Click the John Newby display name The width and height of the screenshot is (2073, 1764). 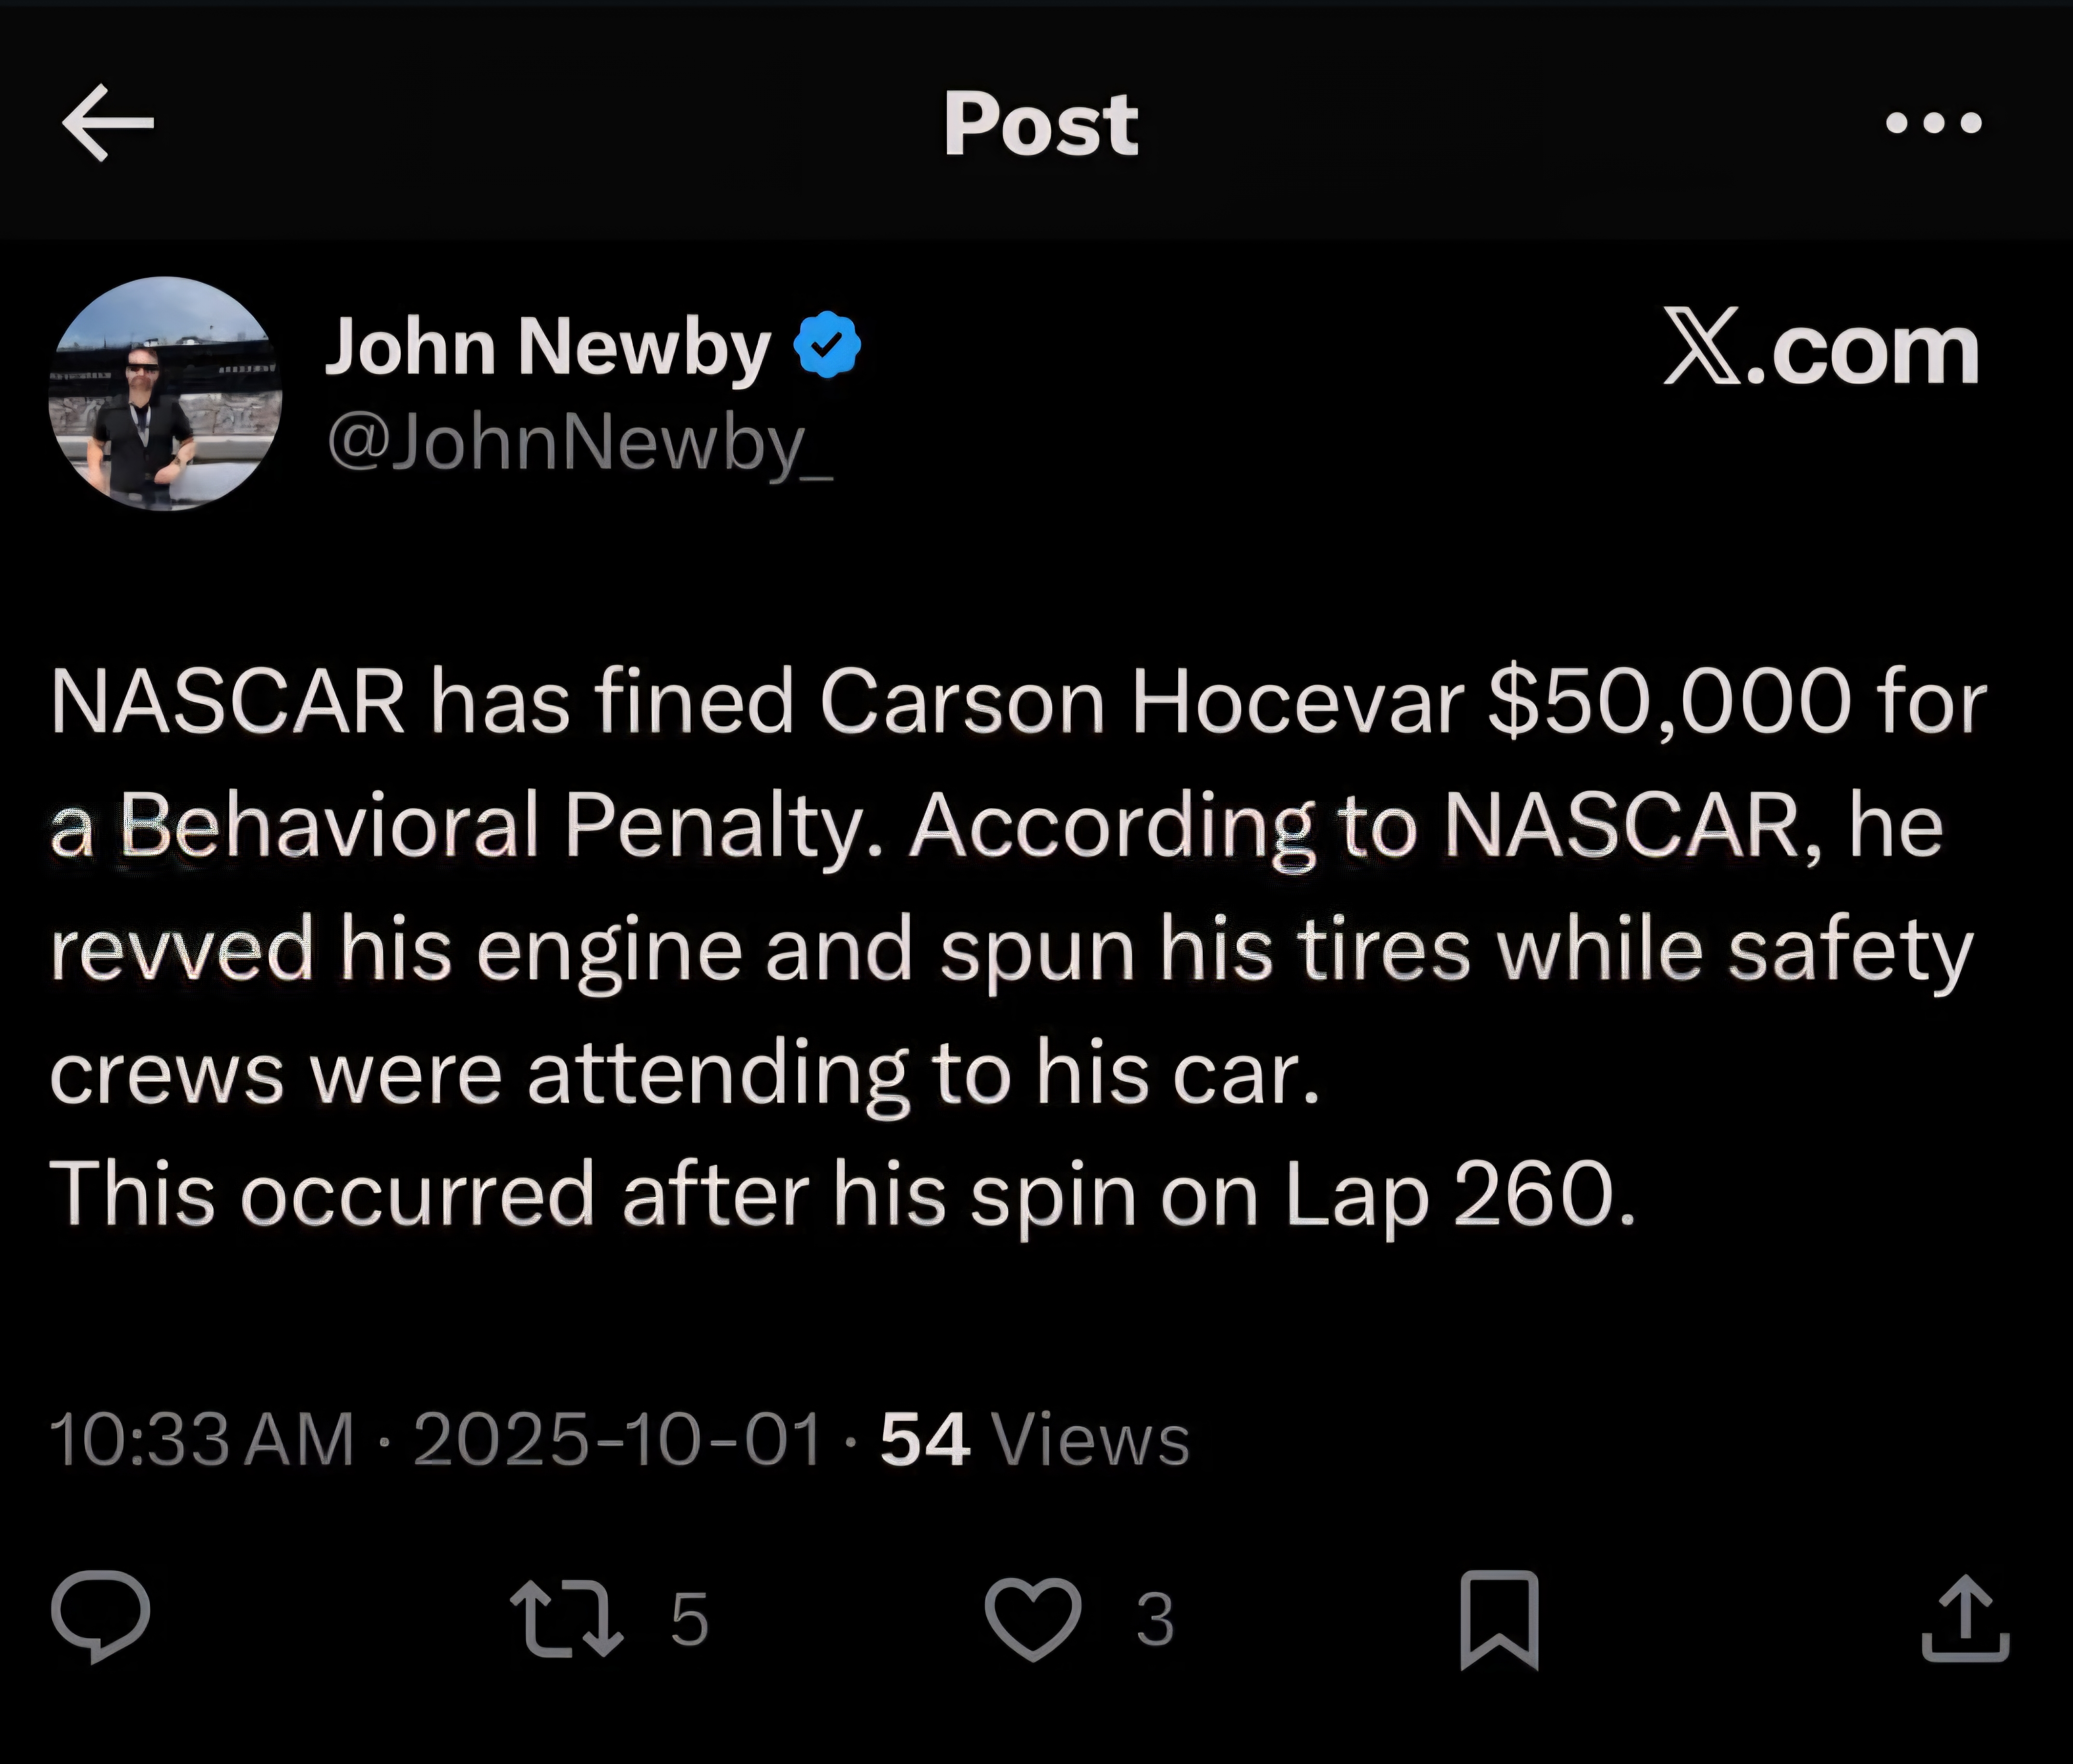[548, 346]
